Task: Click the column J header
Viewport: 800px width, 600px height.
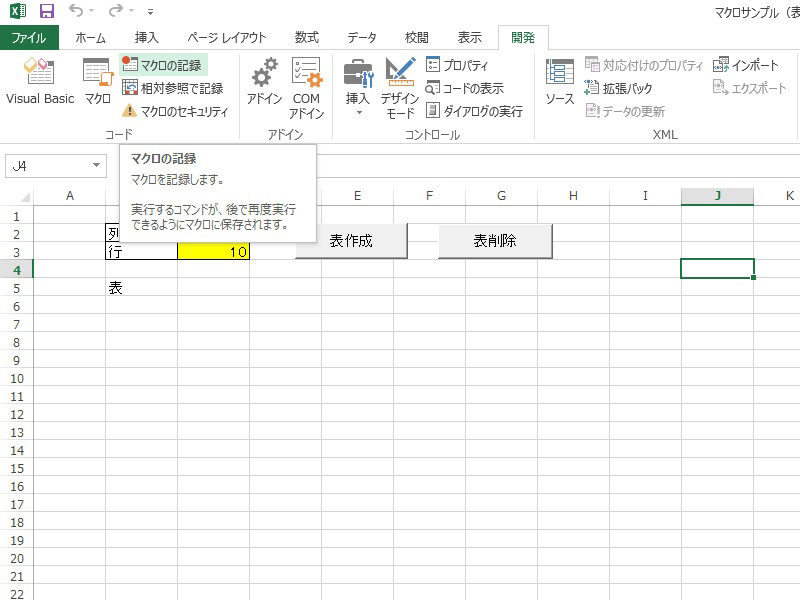Action: click(x=717, y=195)
